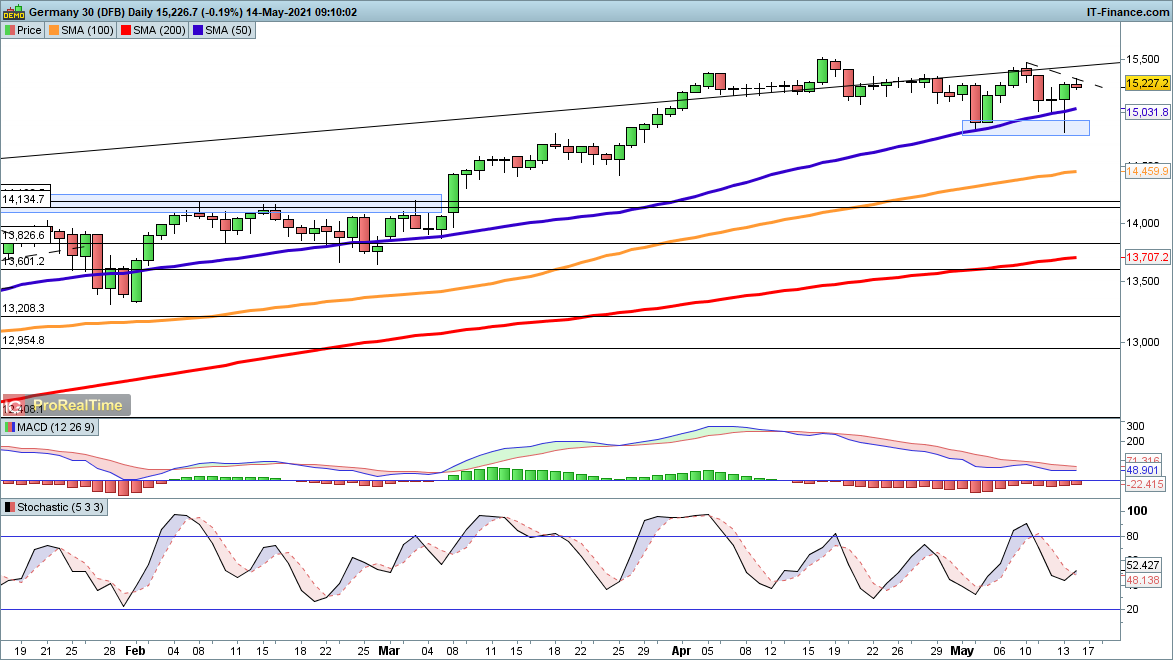Click the DEMO candlestick icon in title bar
Viewport: 1173px width, 660px height.
15,12
